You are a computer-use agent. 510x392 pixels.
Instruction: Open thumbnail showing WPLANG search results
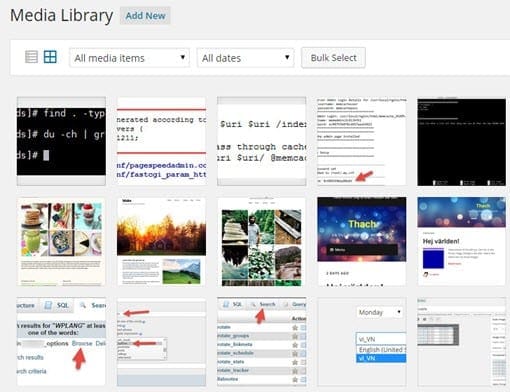click(61, 342)
